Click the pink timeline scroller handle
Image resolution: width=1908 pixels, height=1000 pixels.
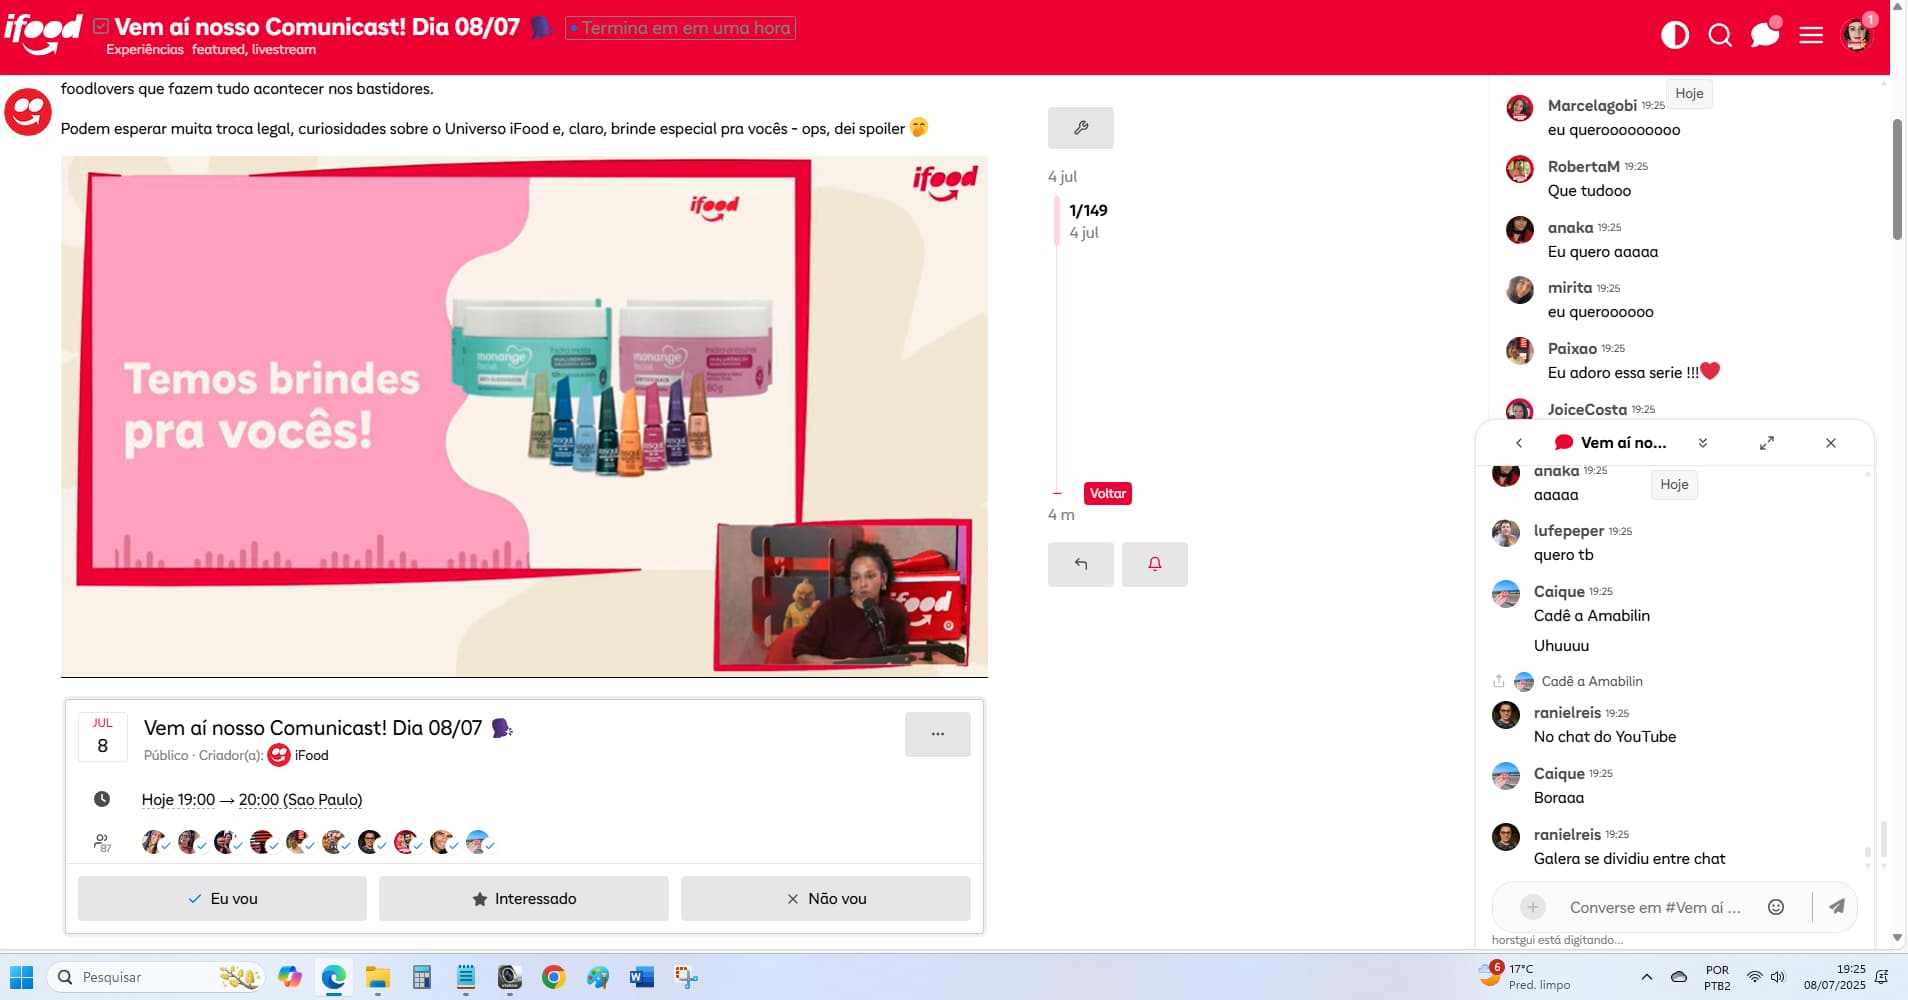[1056, 221]
